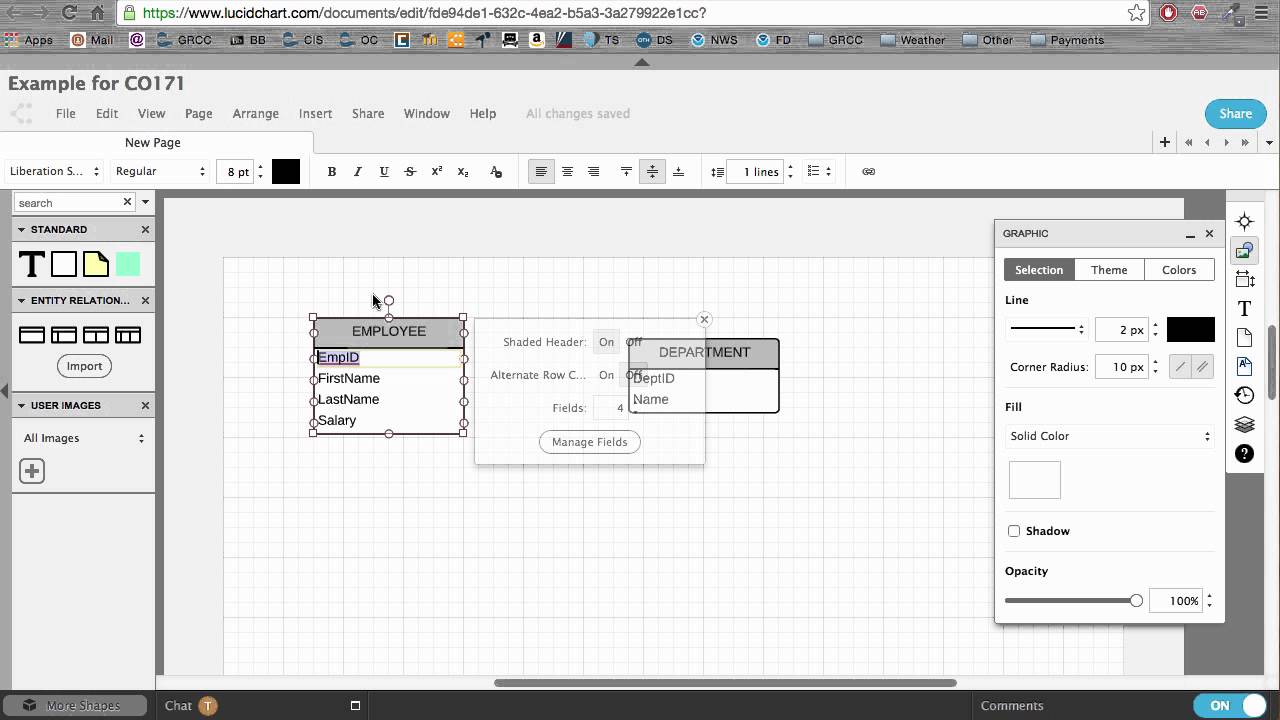Toggle bold text formatting
This screenshot has width=1280, height=720.
click(331, 172)
